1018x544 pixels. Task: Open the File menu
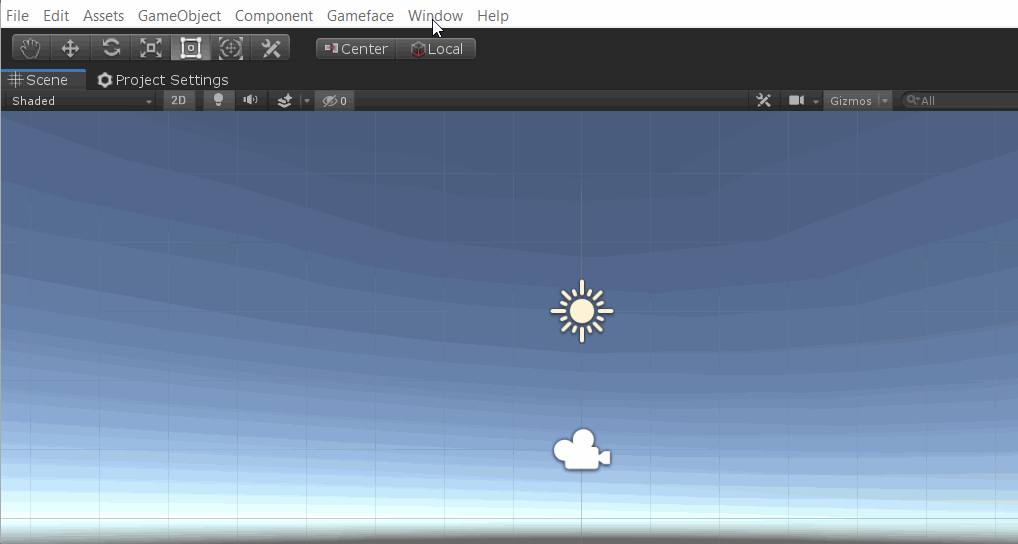coord(18,16)
